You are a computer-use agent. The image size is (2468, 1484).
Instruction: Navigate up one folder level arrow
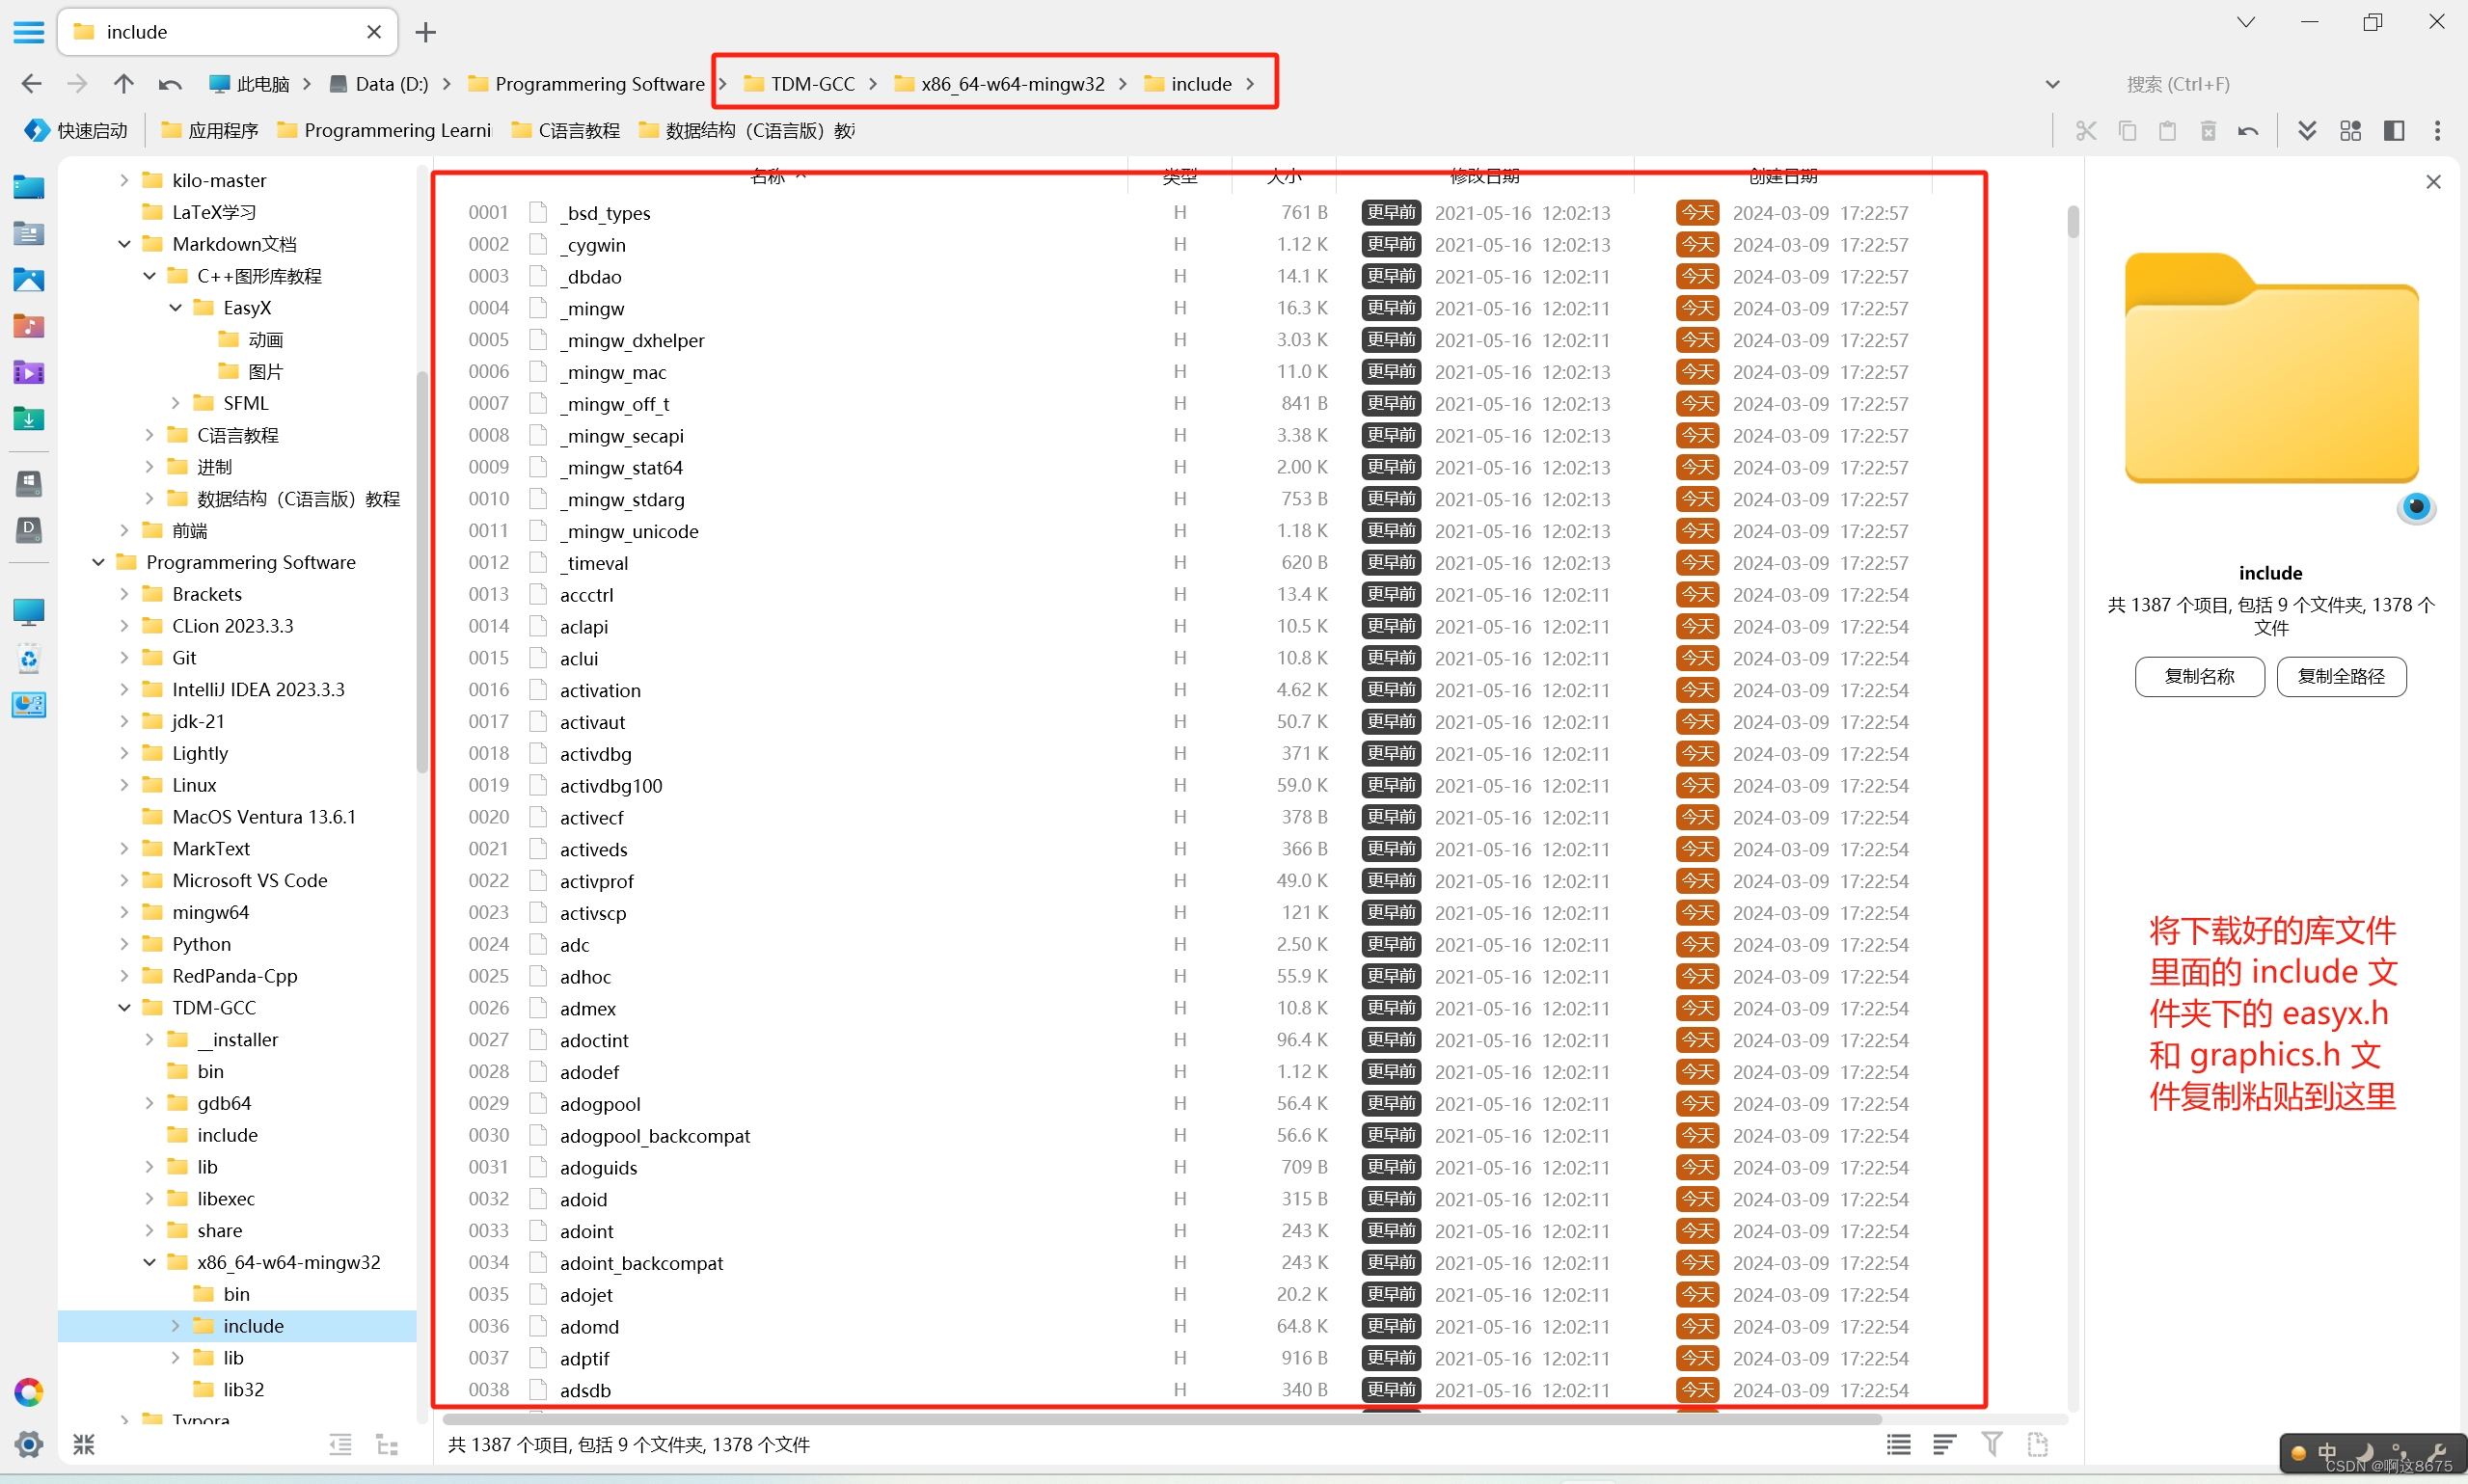click(123, 84)
